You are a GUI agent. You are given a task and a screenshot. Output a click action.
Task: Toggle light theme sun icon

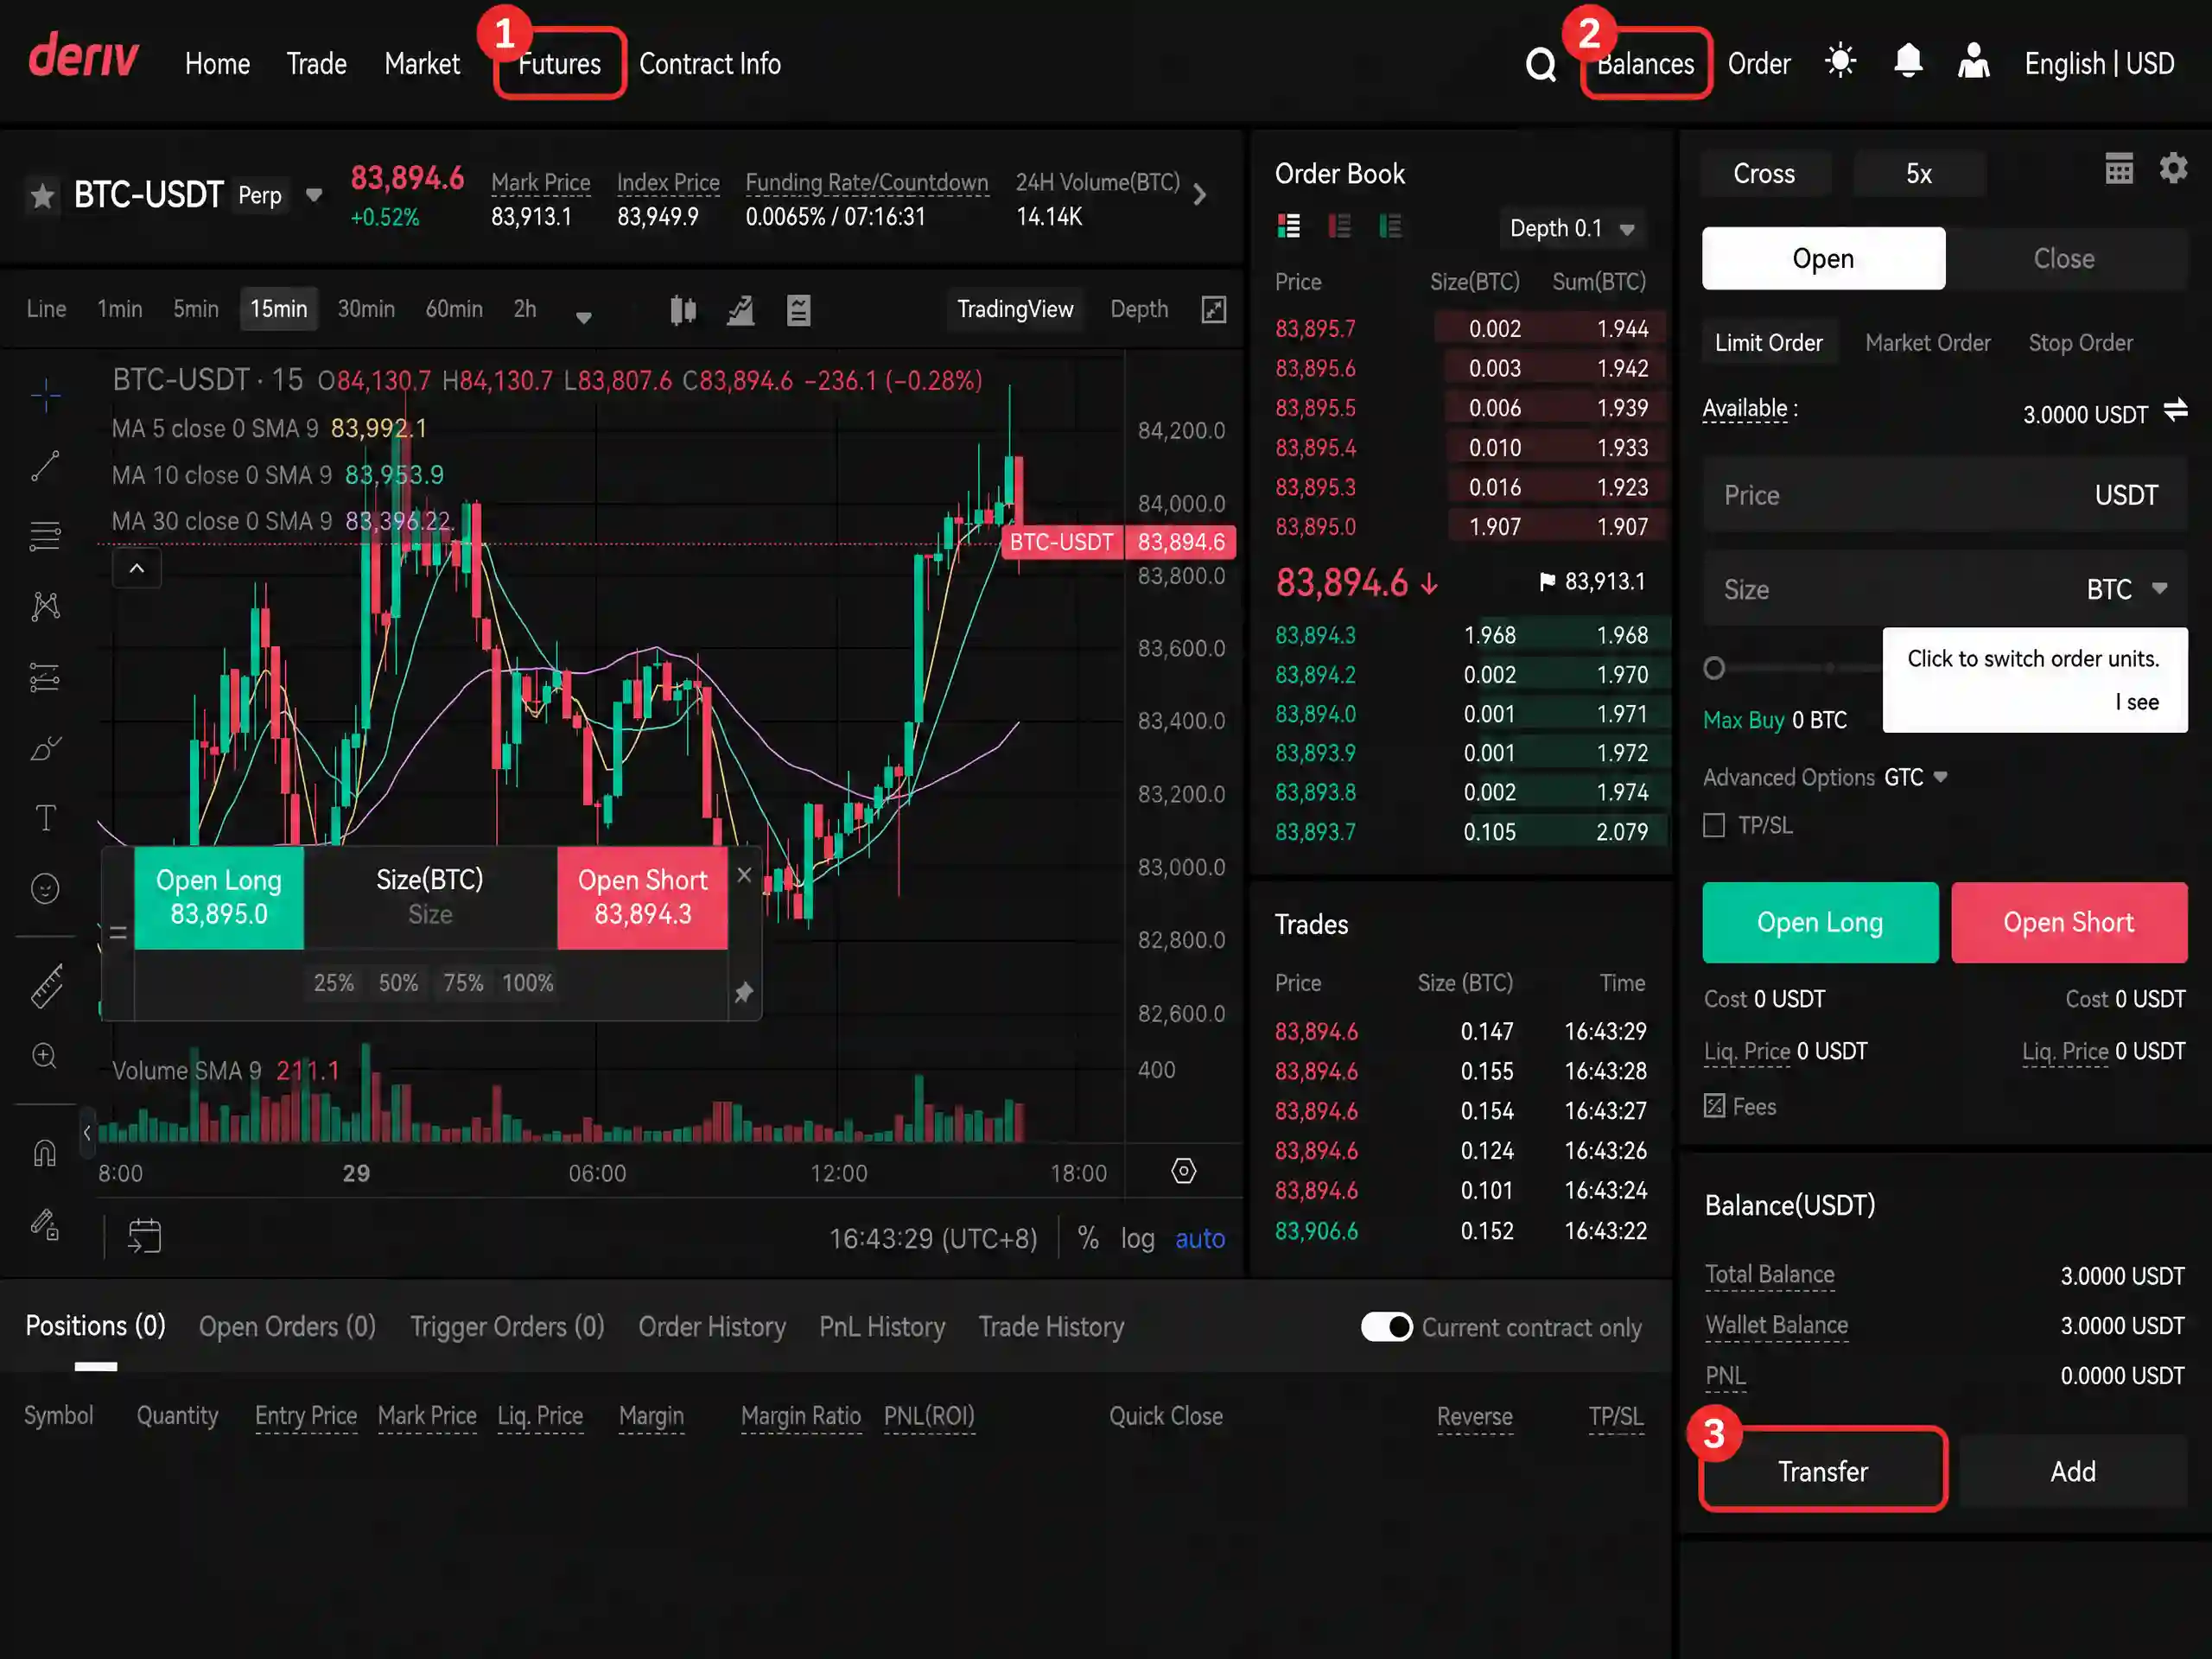pyautogui.click(x=1840, y=62)
